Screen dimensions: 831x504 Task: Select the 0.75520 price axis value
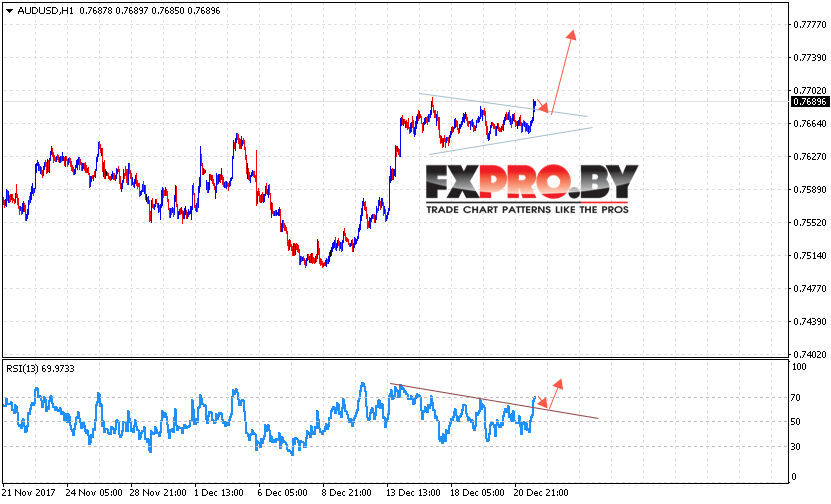point(809,223)
